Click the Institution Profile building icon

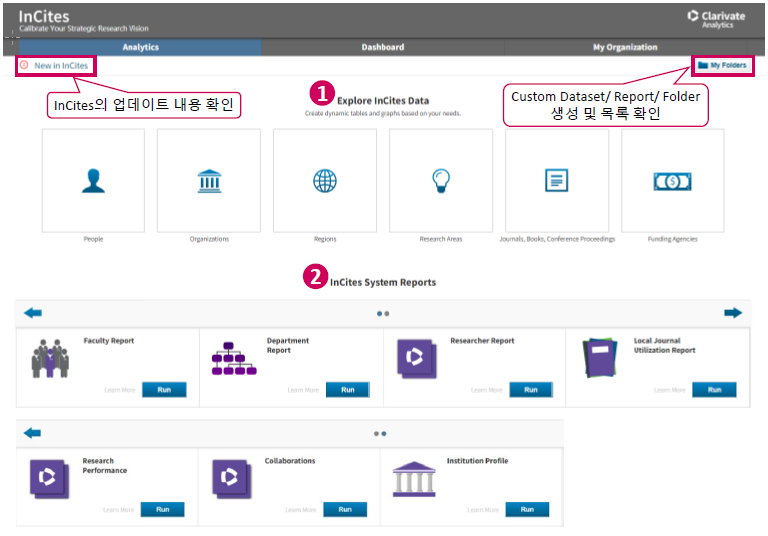(414, 479)
